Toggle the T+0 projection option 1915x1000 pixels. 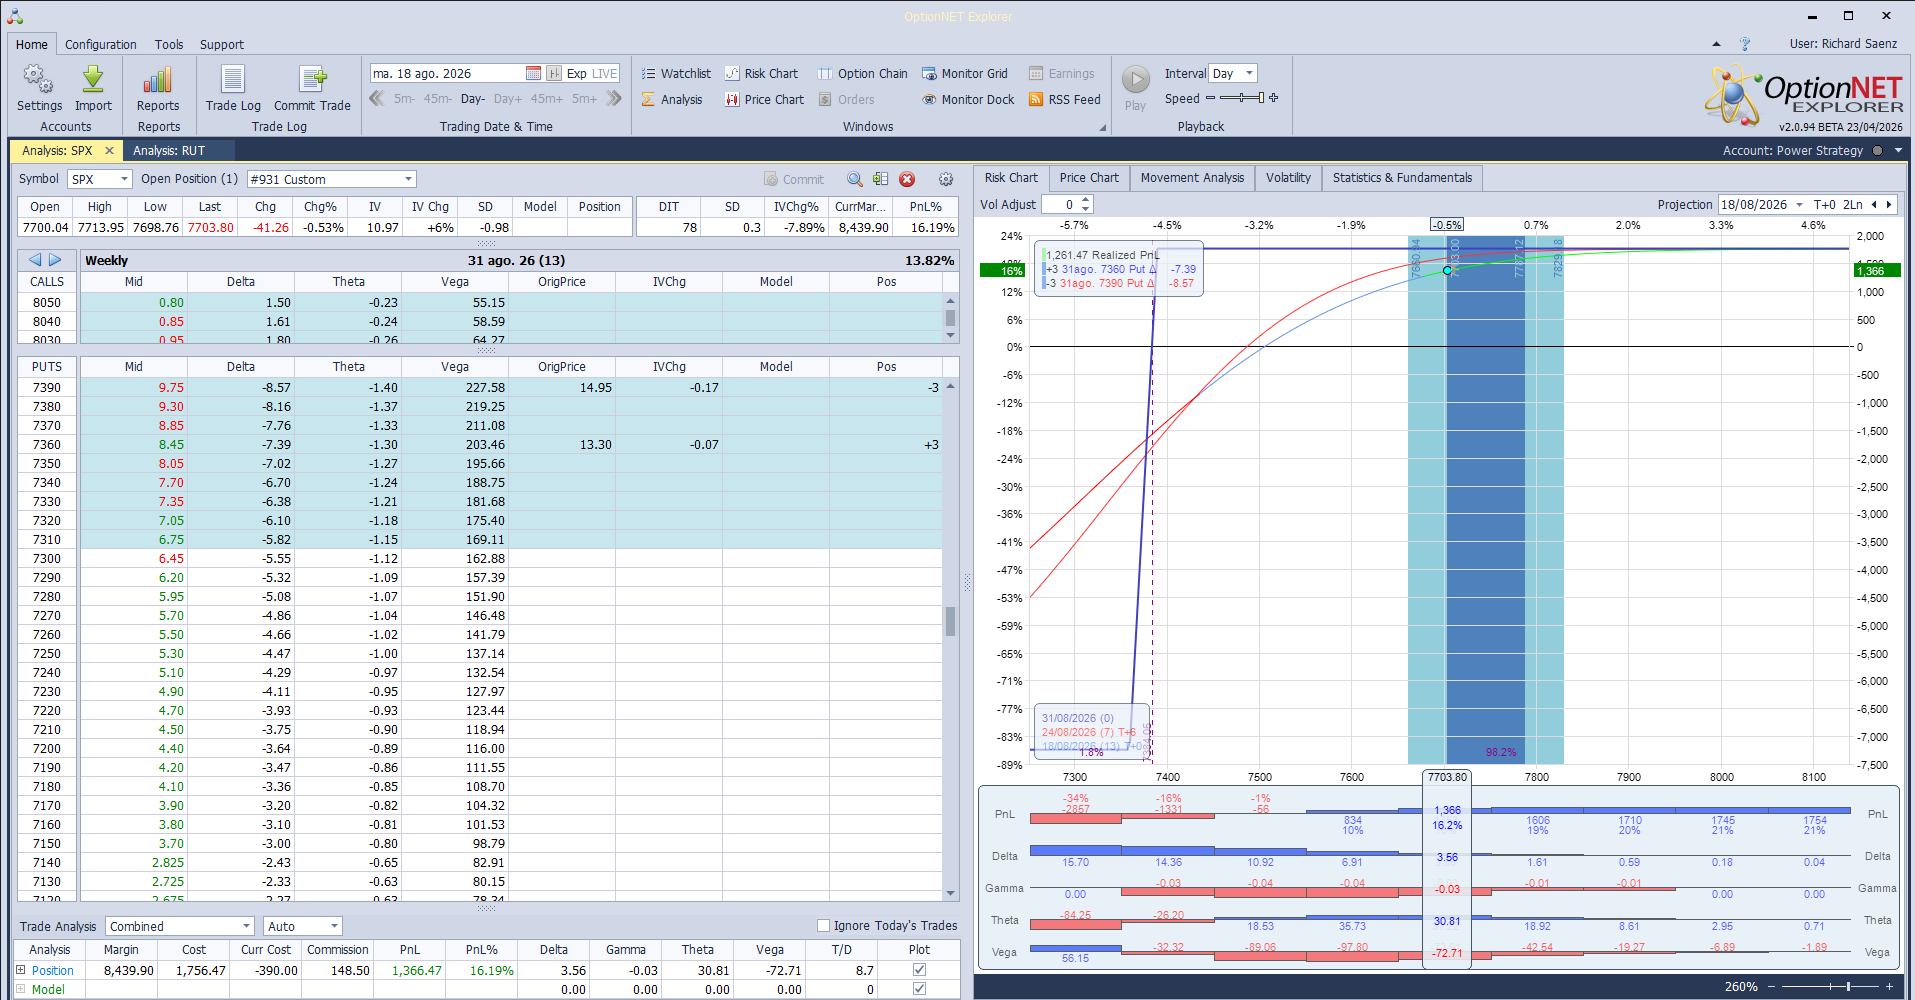pos(1824,204)
